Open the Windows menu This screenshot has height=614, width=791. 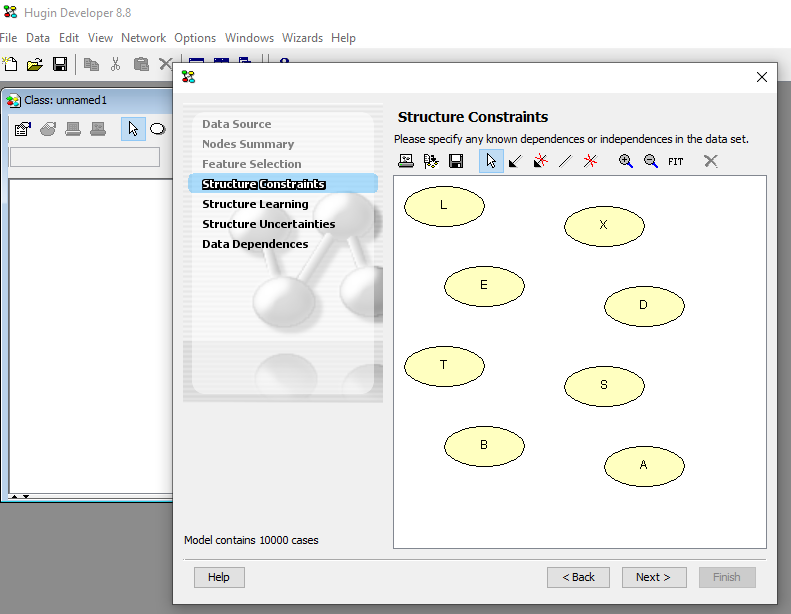(249, 38)
